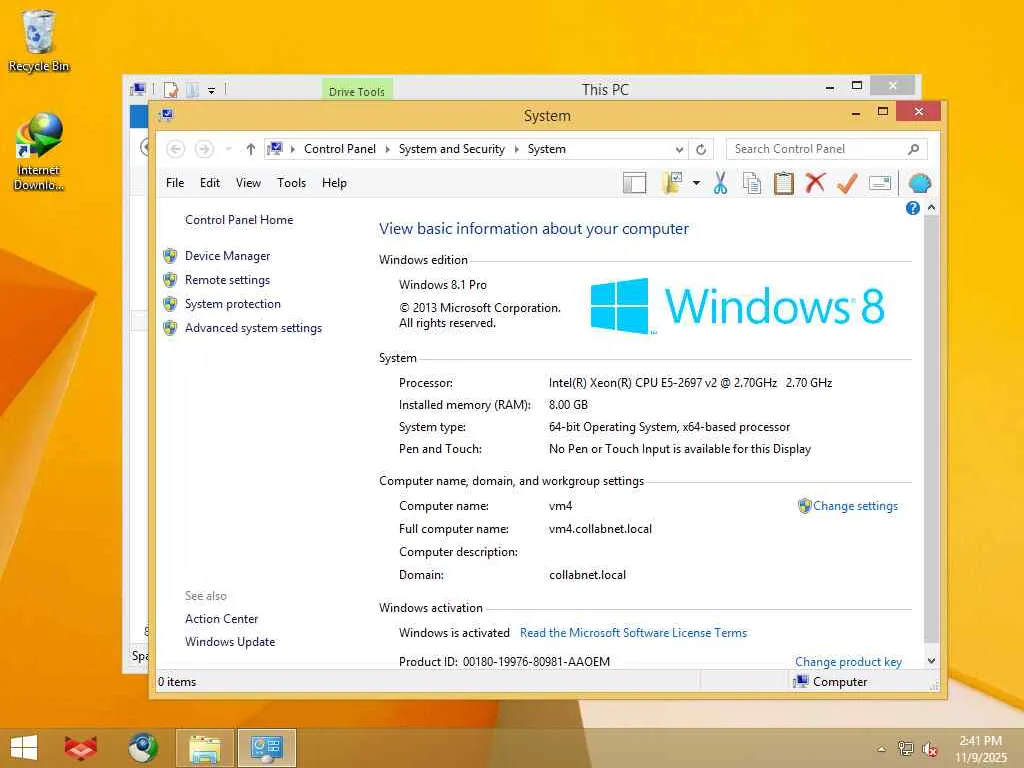Click the folder options toolbar icon
1024x768 pixels.
(672, 183)
